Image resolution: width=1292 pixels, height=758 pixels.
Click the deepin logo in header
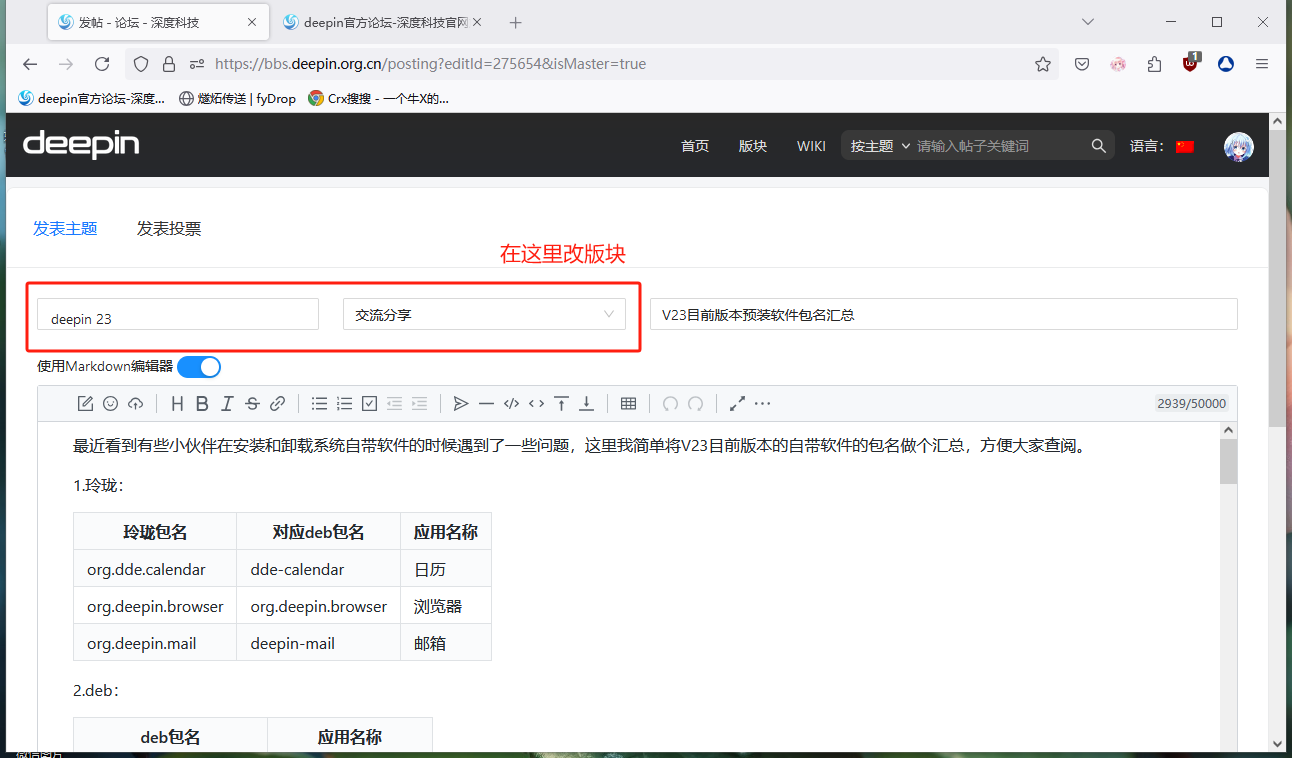pyautogui.click(x=81, y=144)
